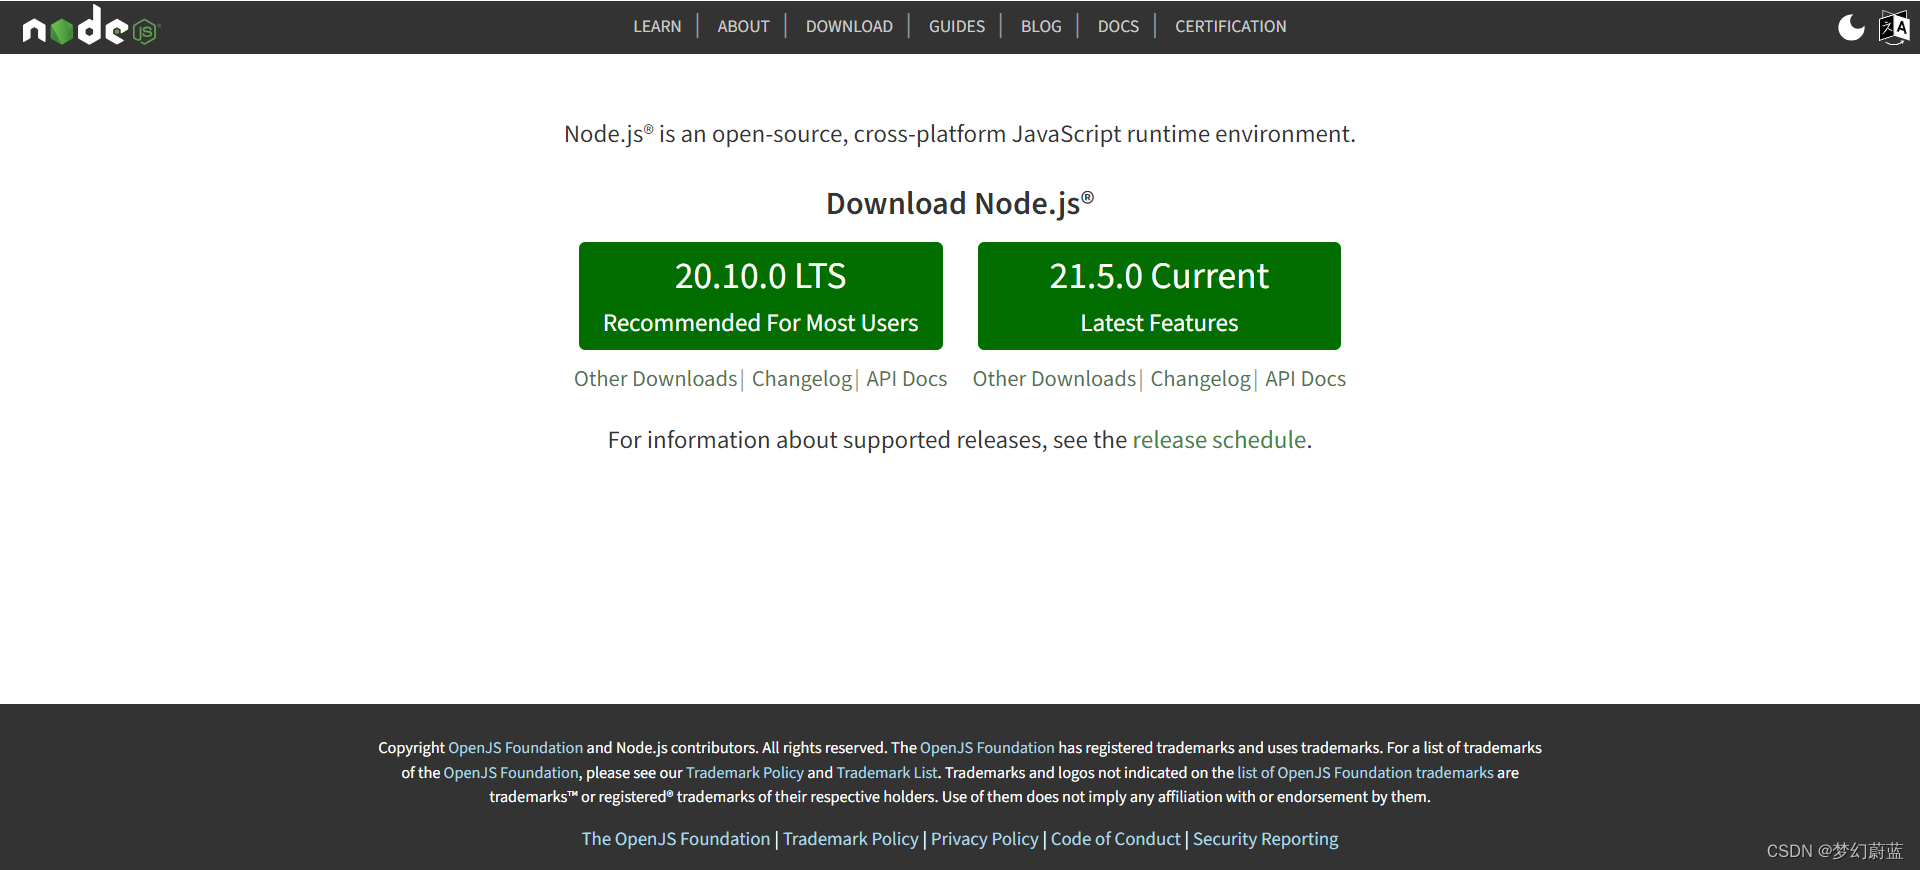This screenshot has height=870, width=1920.
Task: Open OpenJS Foundation link after Copyright
Action: (515, 748)
